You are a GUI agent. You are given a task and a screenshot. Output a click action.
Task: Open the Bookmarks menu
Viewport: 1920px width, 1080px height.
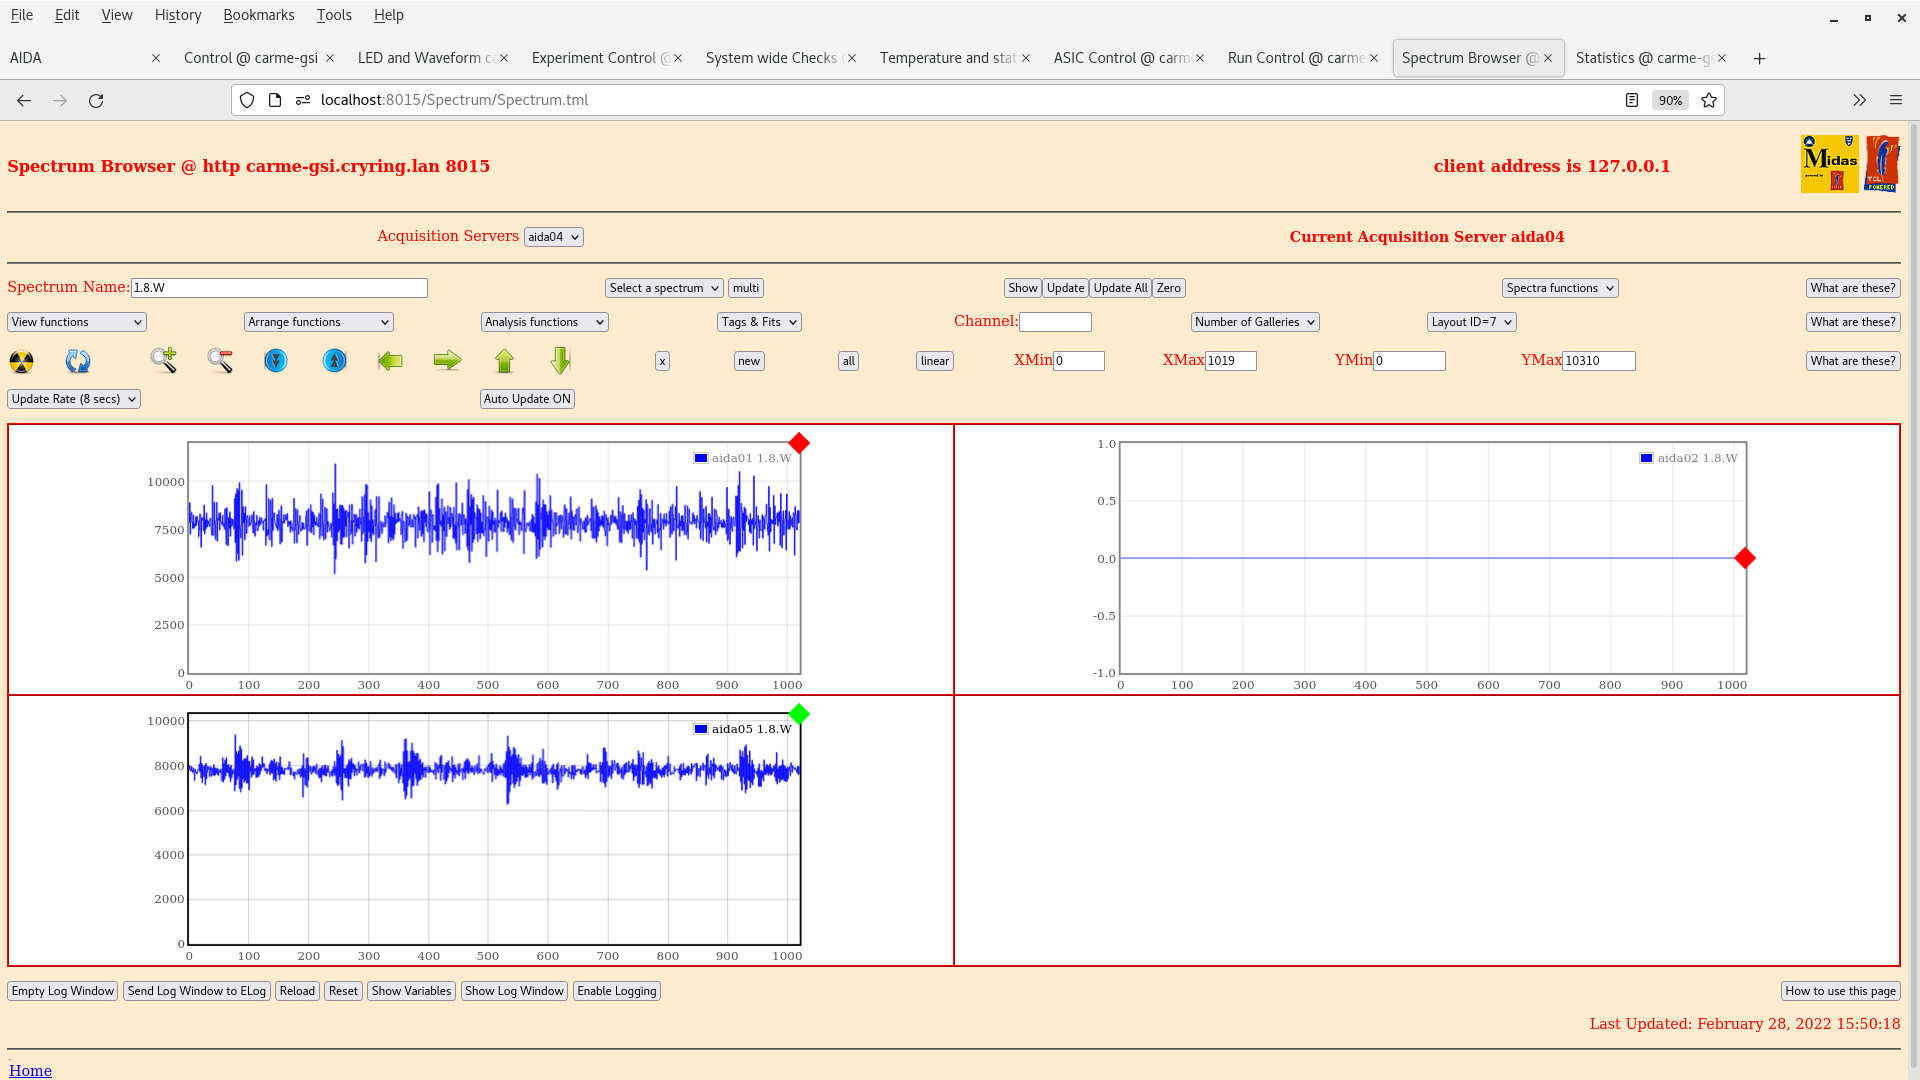click(x=258, y=15)
